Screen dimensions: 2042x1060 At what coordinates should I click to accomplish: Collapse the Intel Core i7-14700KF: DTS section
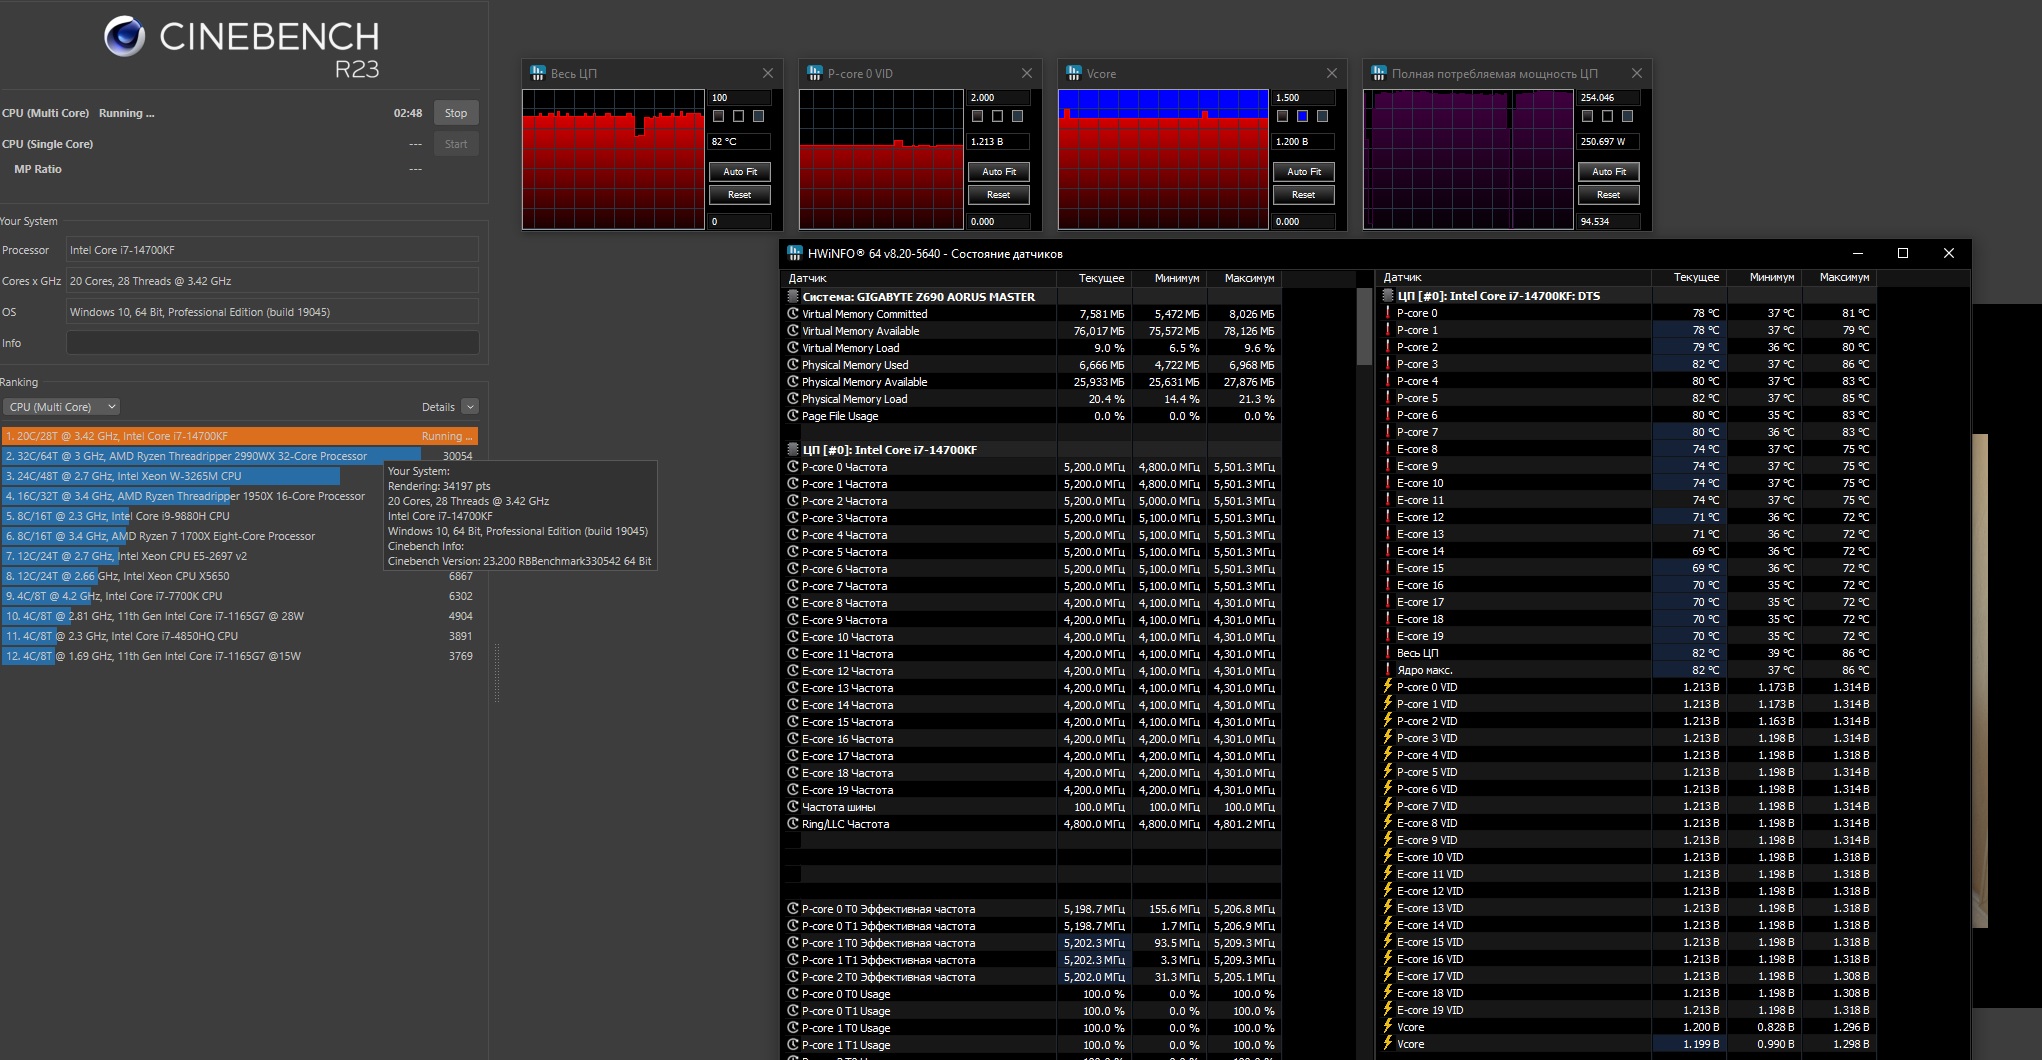point(1388,296)
